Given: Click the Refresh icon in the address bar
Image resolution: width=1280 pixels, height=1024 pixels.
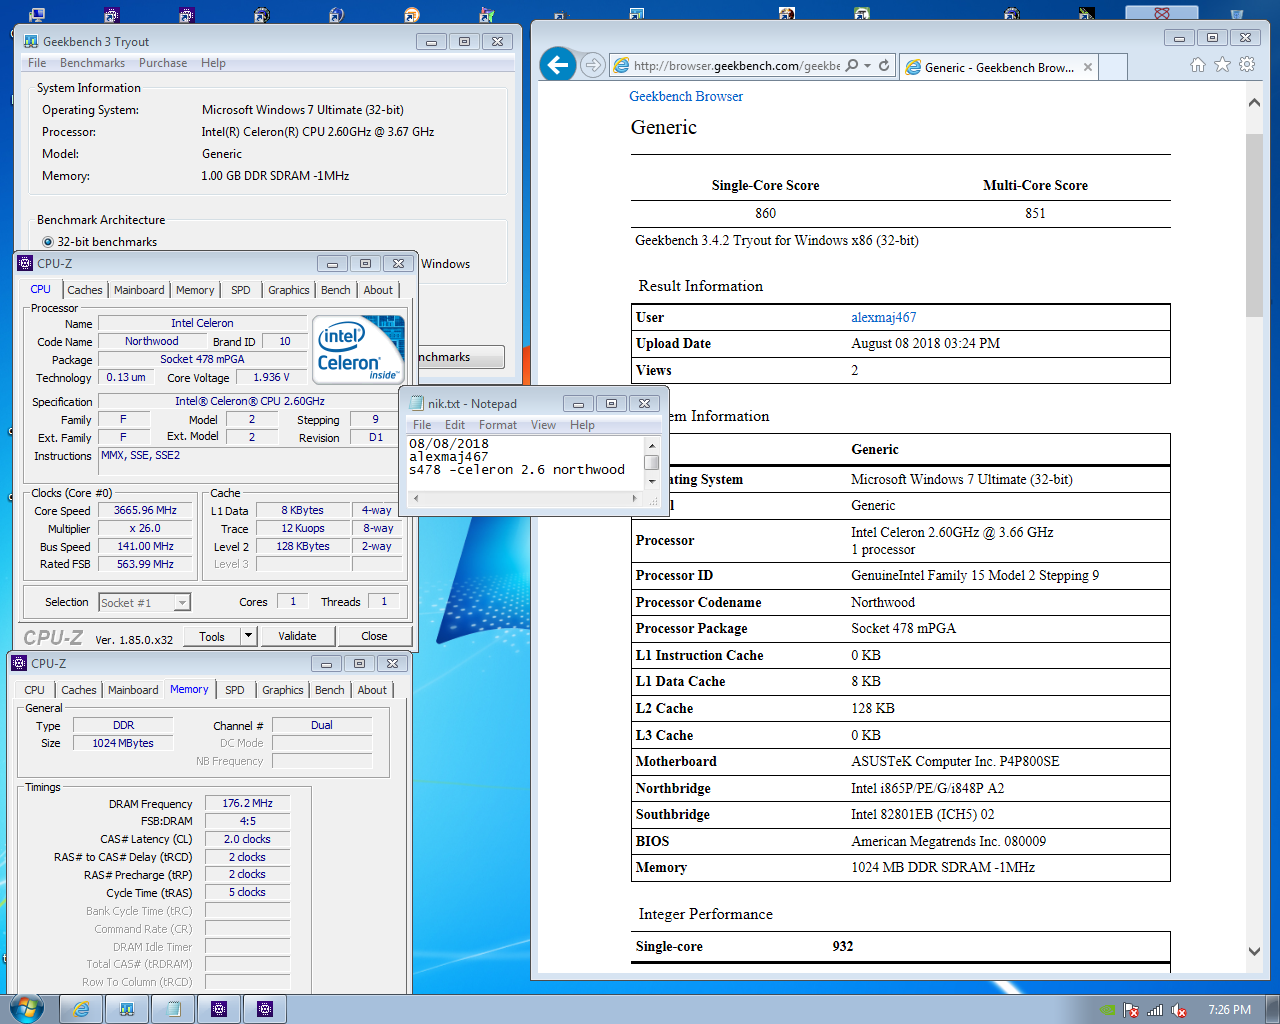Looking at the screenshot, I should click(x=884, y=66).
